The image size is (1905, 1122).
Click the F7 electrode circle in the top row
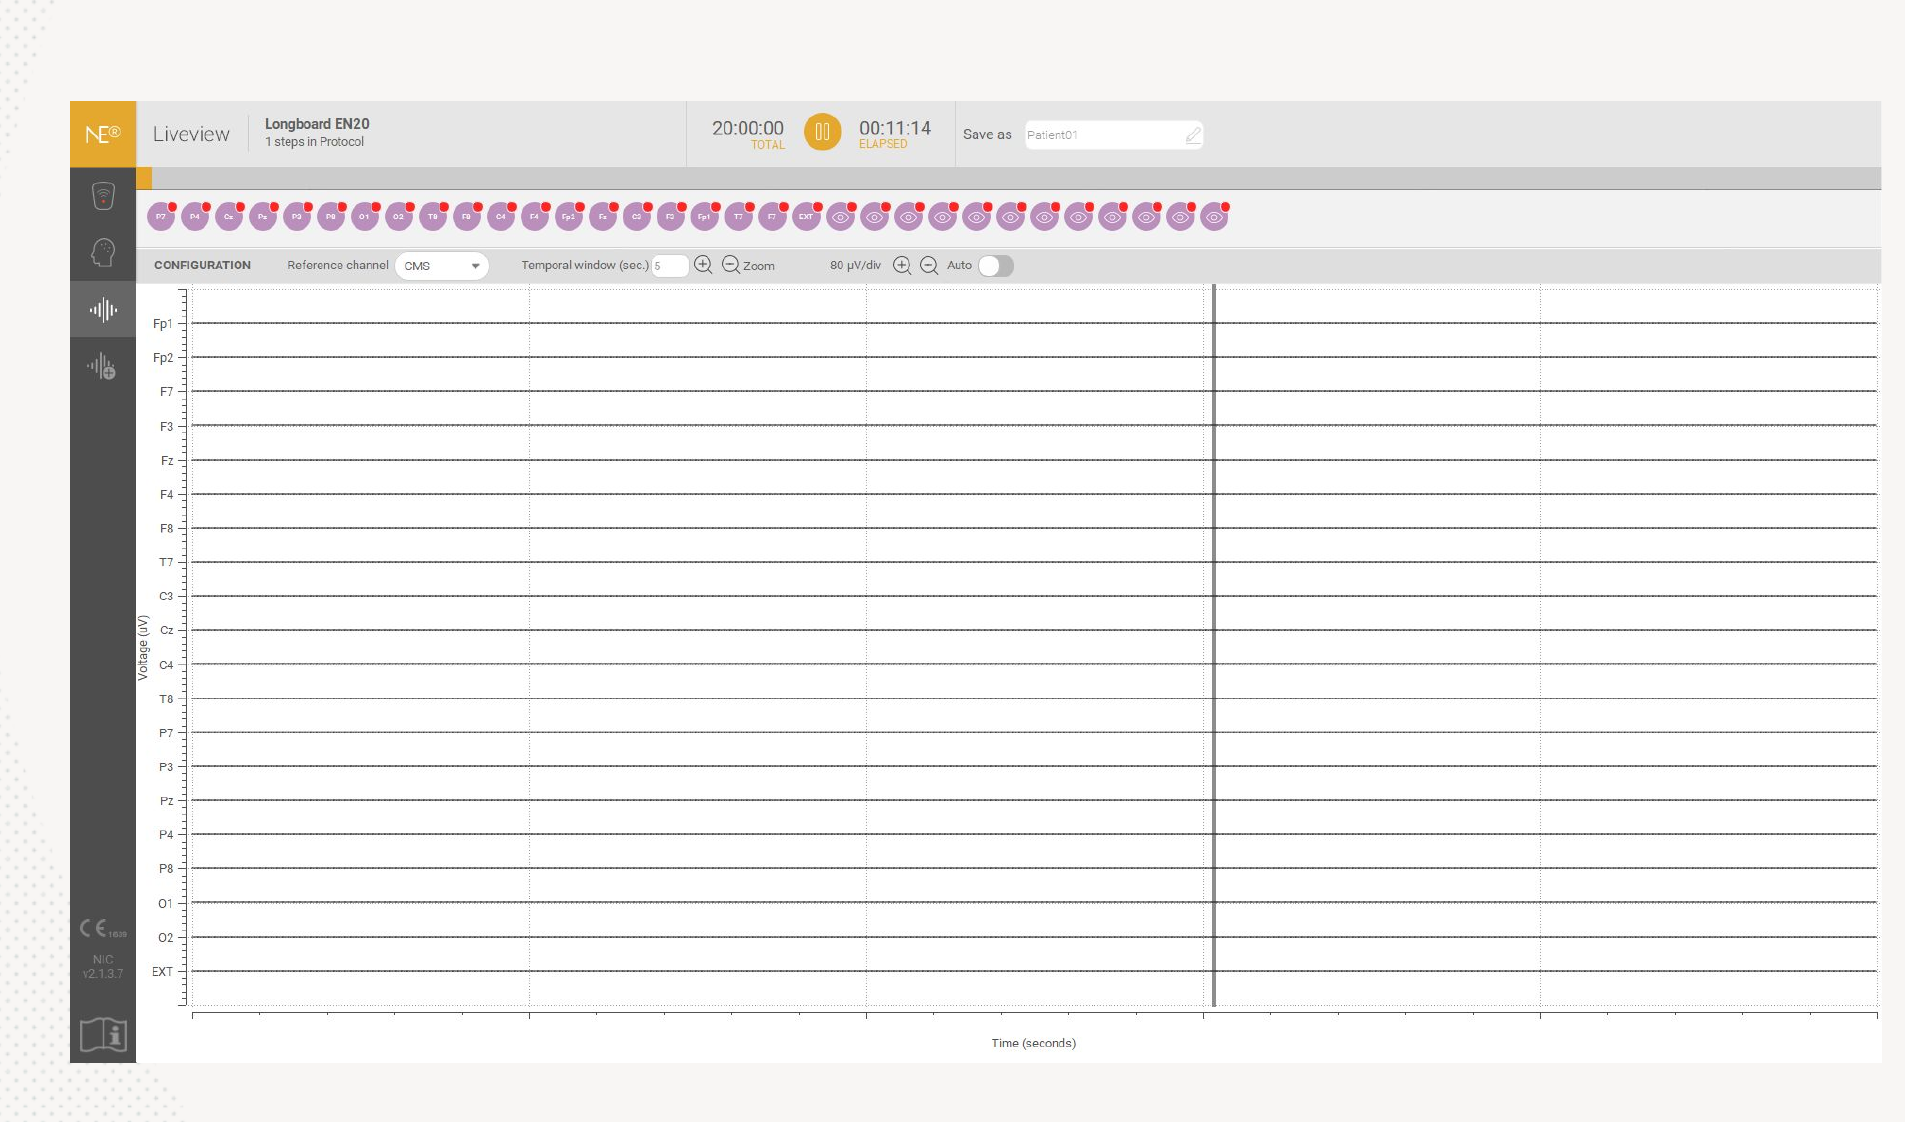773,217
